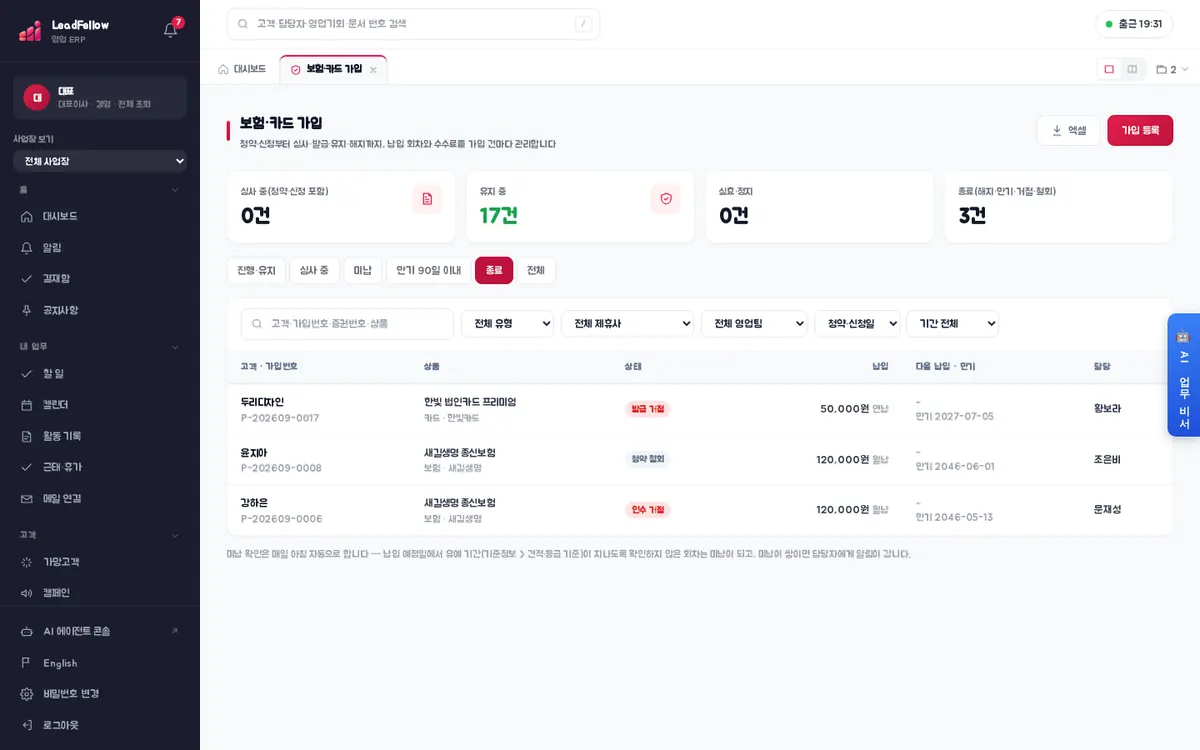Select the 만기 90일 이내 filter chip
Screen dimensions: 1200x750
pos(428,270)
